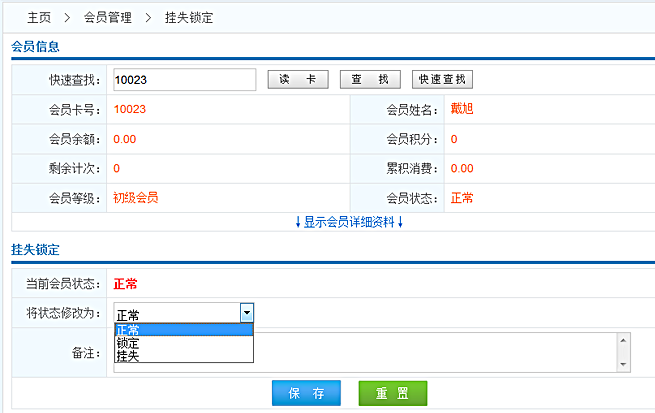Toggle the 将状态修改为 dropdown arrow

247,313
